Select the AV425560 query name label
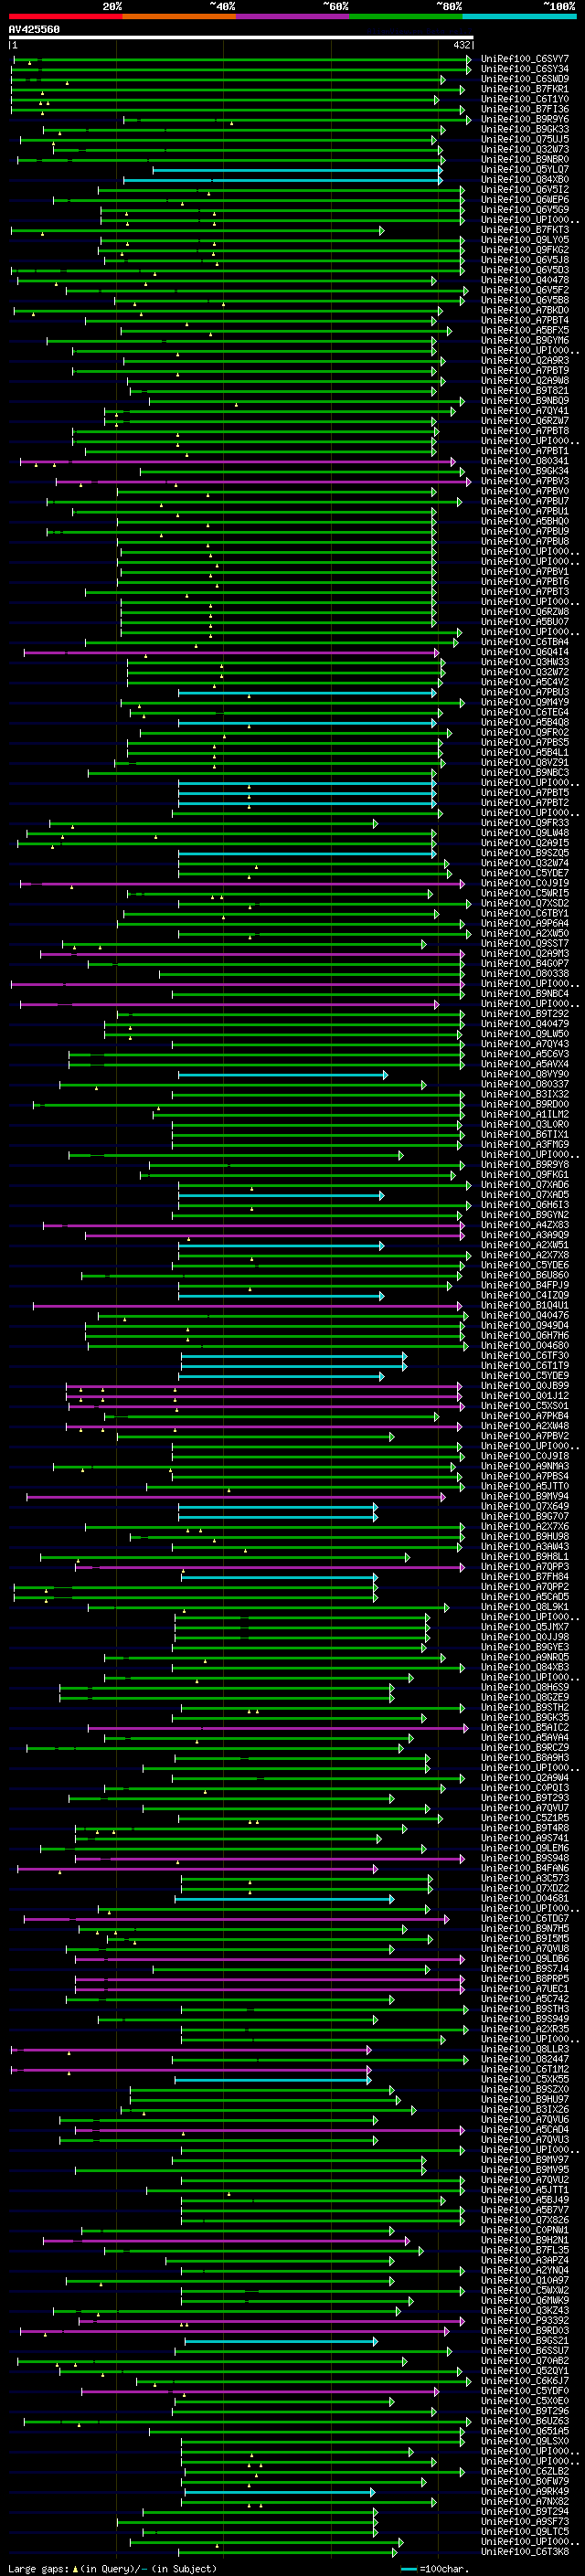The height and width of the screenshot is (2576, 585). point(34,29)
